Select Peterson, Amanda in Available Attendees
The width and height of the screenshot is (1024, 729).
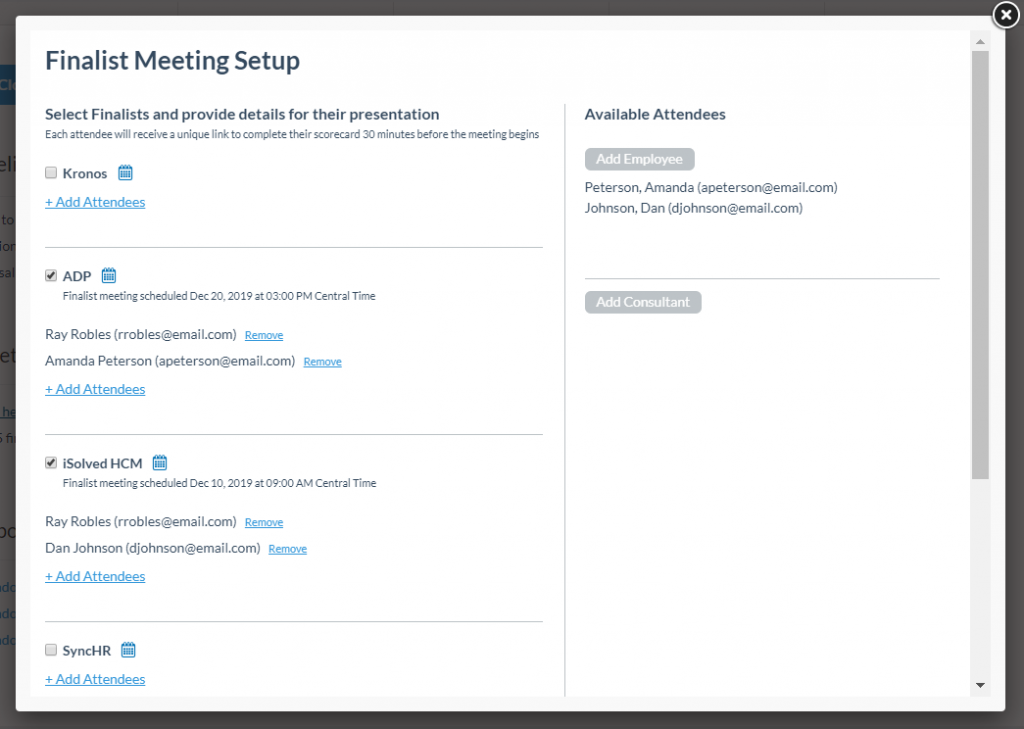(x=710, y=187)
